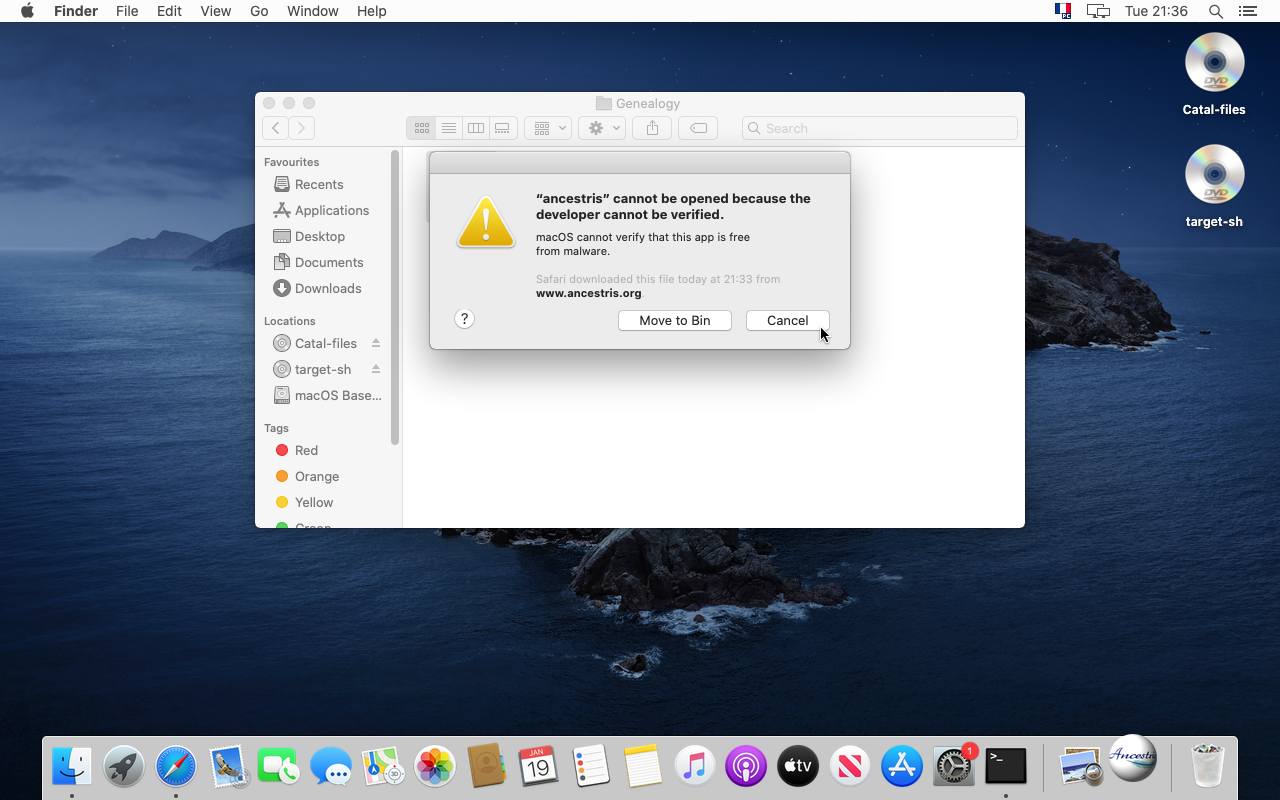This screenshot has height=800, width=1280.
Task: Open Music from the Dock
Action: pos(695,767)
